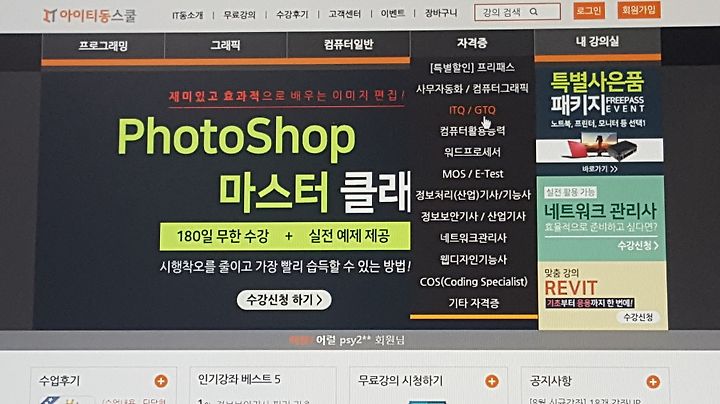Click 수강신청 button on the REVIT banner
Screen dimensions: 720x404
pyautogui.click(x=638, y=317)
